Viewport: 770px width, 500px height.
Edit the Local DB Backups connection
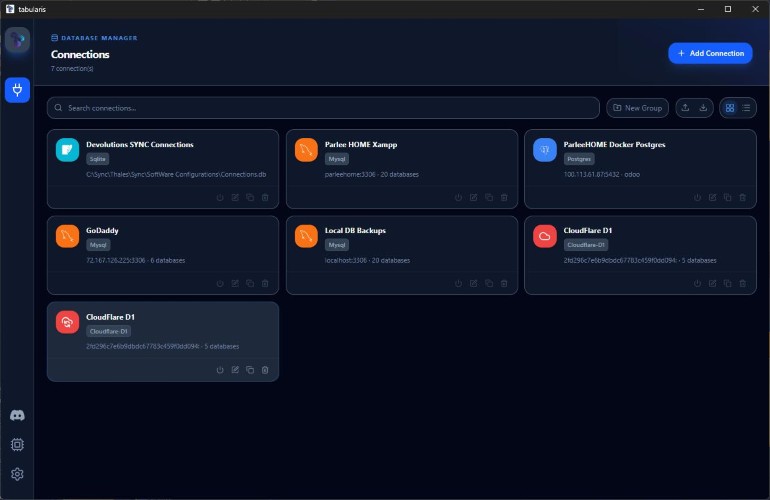(473, 283)
